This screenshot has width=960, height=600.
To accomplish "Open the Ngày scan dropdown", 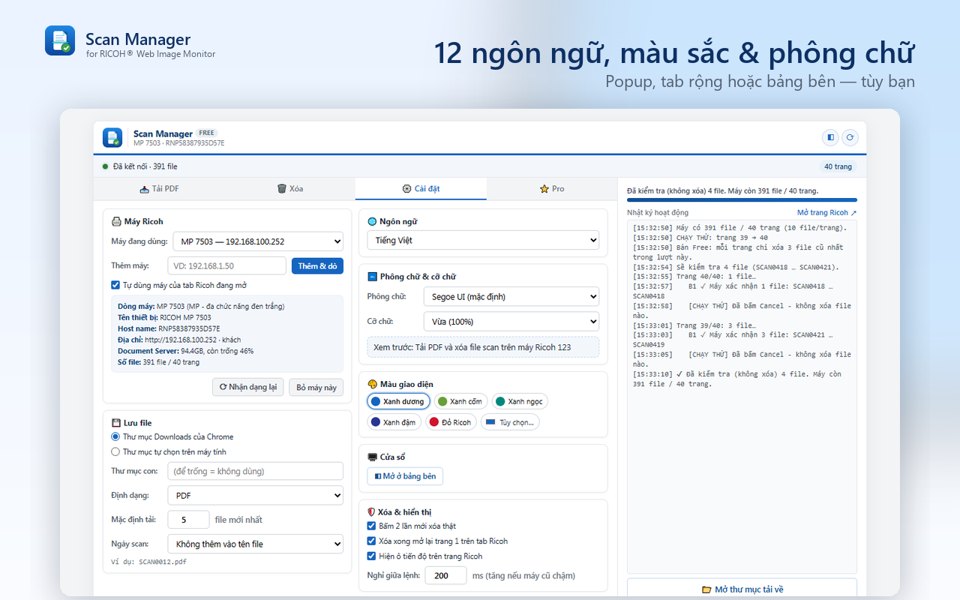I will 255,544.
